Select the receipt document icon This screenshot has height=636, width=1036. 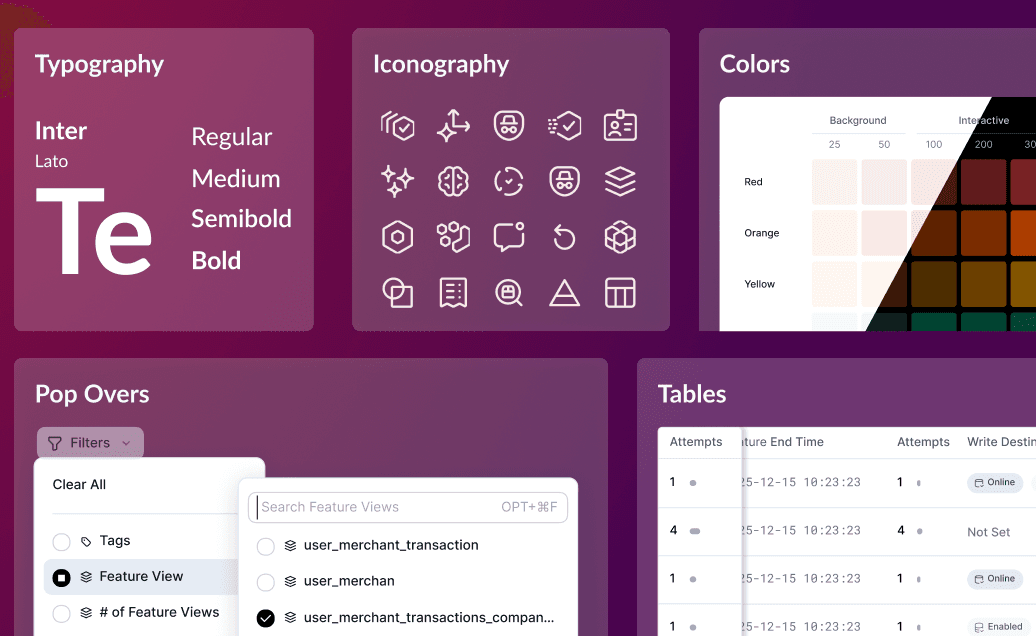tap(453, 292)
